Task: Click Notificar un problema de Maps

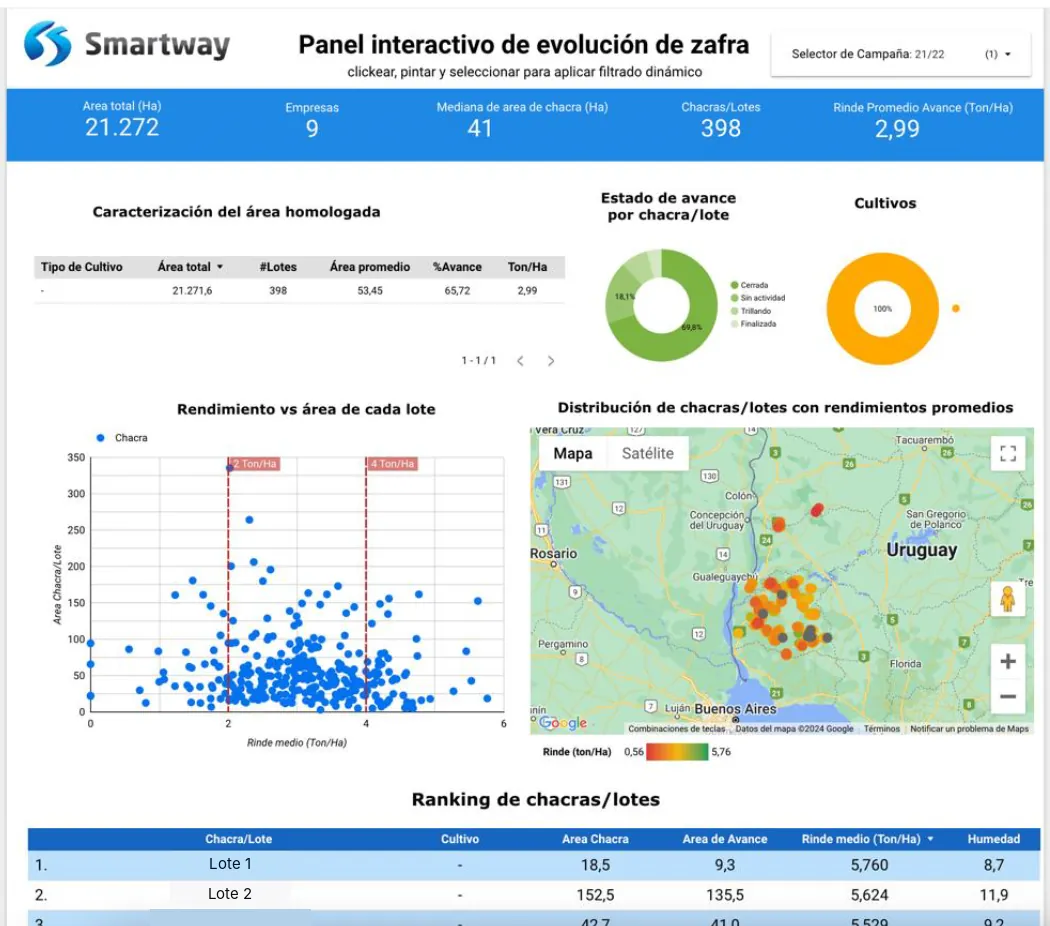Action: point(969,728)
